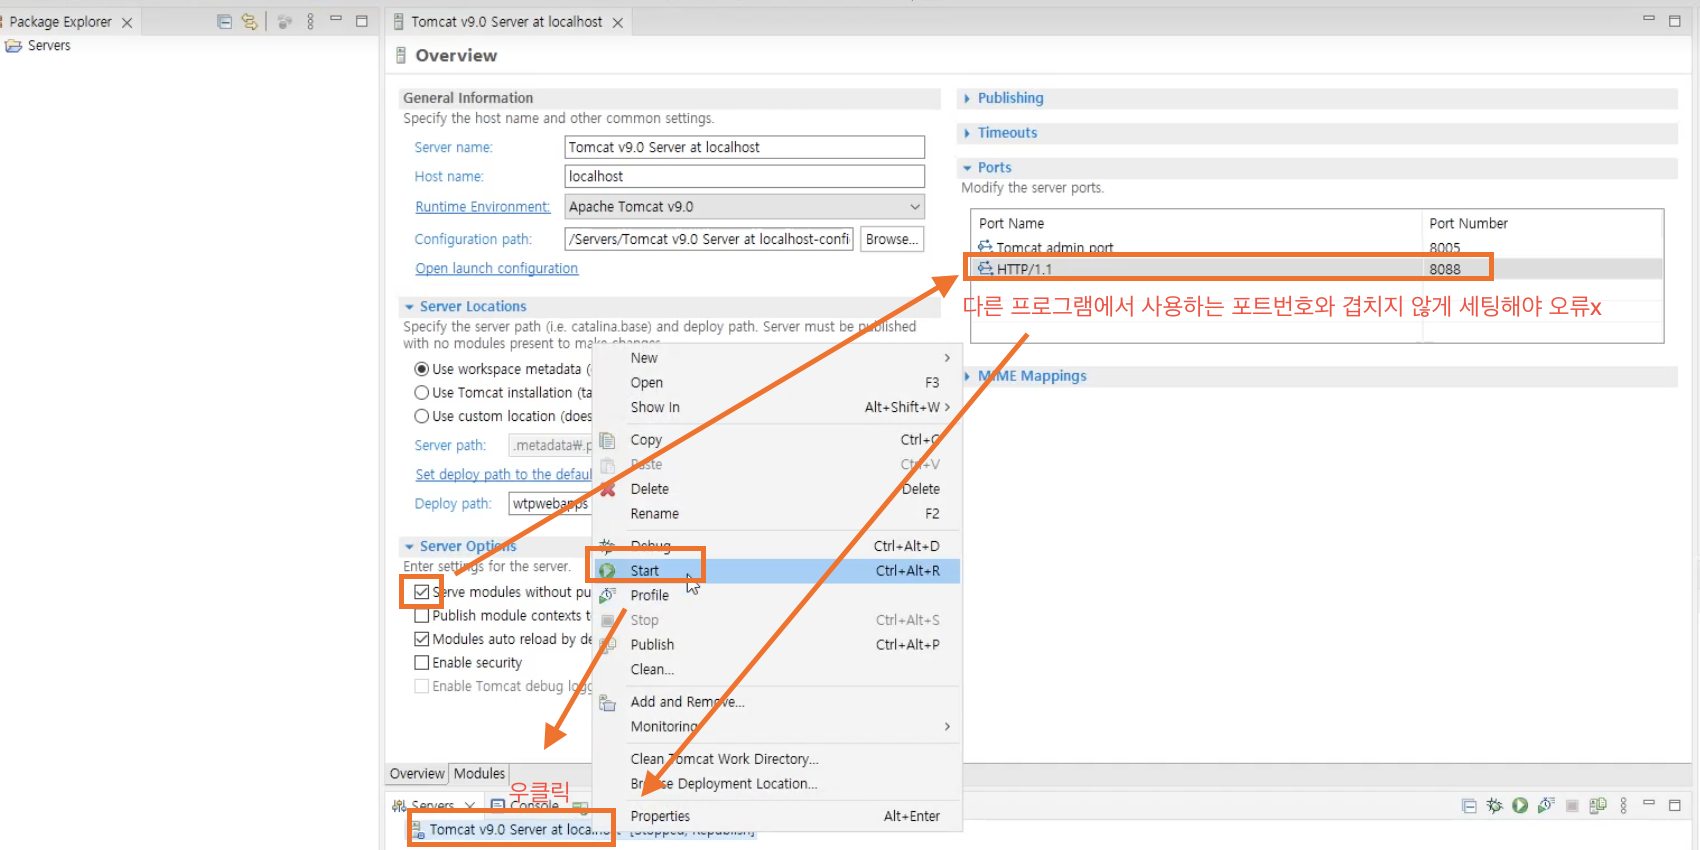The height and width of the screenshot is (850, 1700).
Task: Close the Package Explorer tab
Action: coord(127,22)
